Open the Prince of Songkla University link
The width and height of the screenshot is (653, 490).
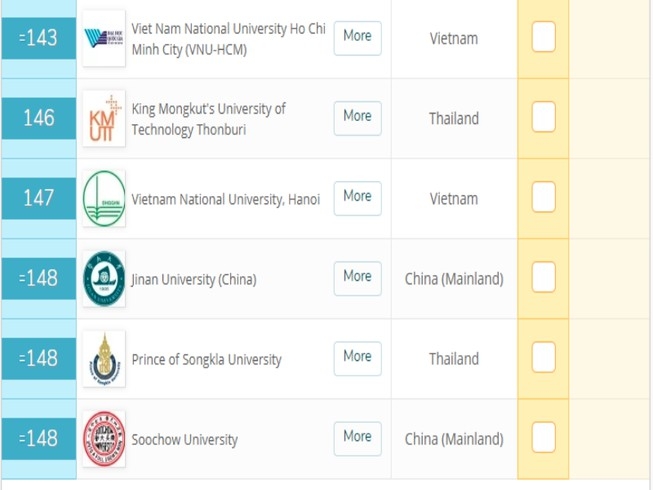coord(206,359)
